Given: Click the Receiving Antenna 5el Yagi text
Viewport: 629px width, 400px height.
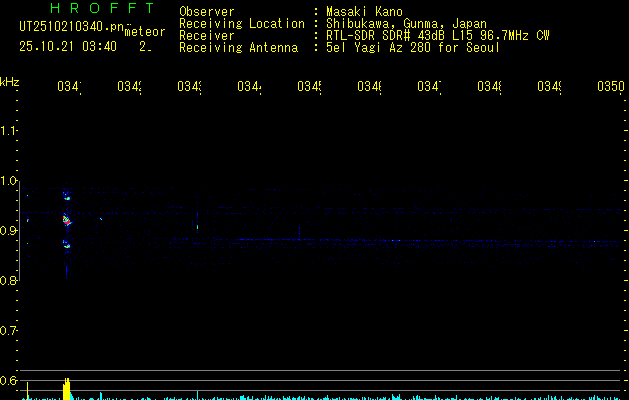Looking at the screenshot, I should tap(413, 48).
